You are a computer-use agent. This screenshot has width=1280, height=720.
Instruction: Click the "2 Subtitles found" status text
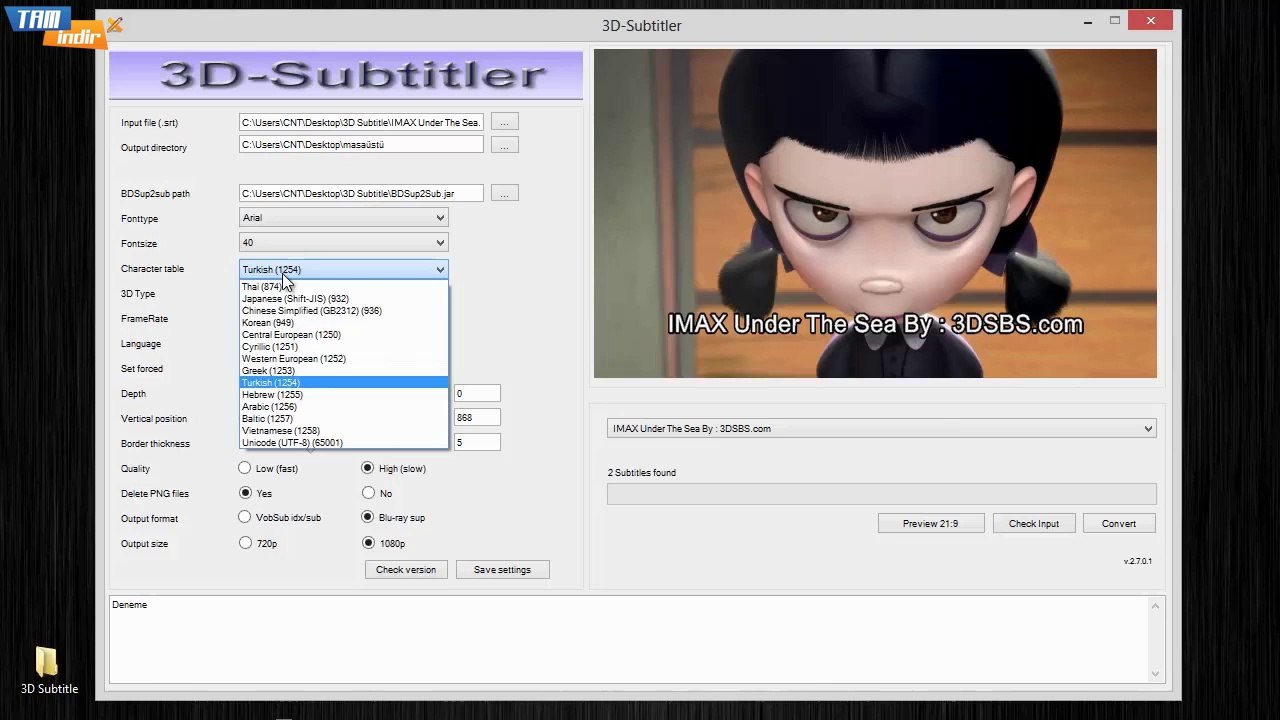[642, 473]
